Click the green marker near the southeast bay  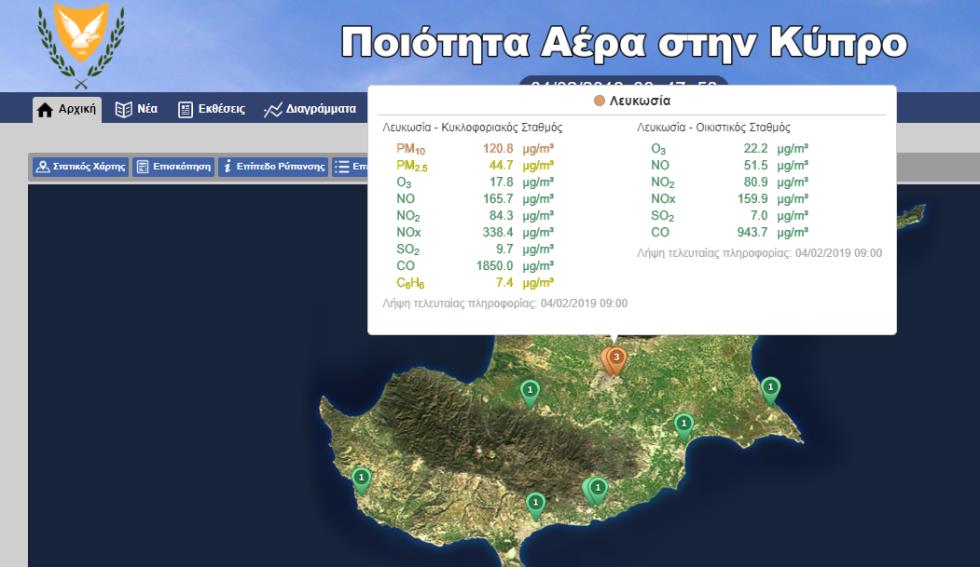(683, 425)
